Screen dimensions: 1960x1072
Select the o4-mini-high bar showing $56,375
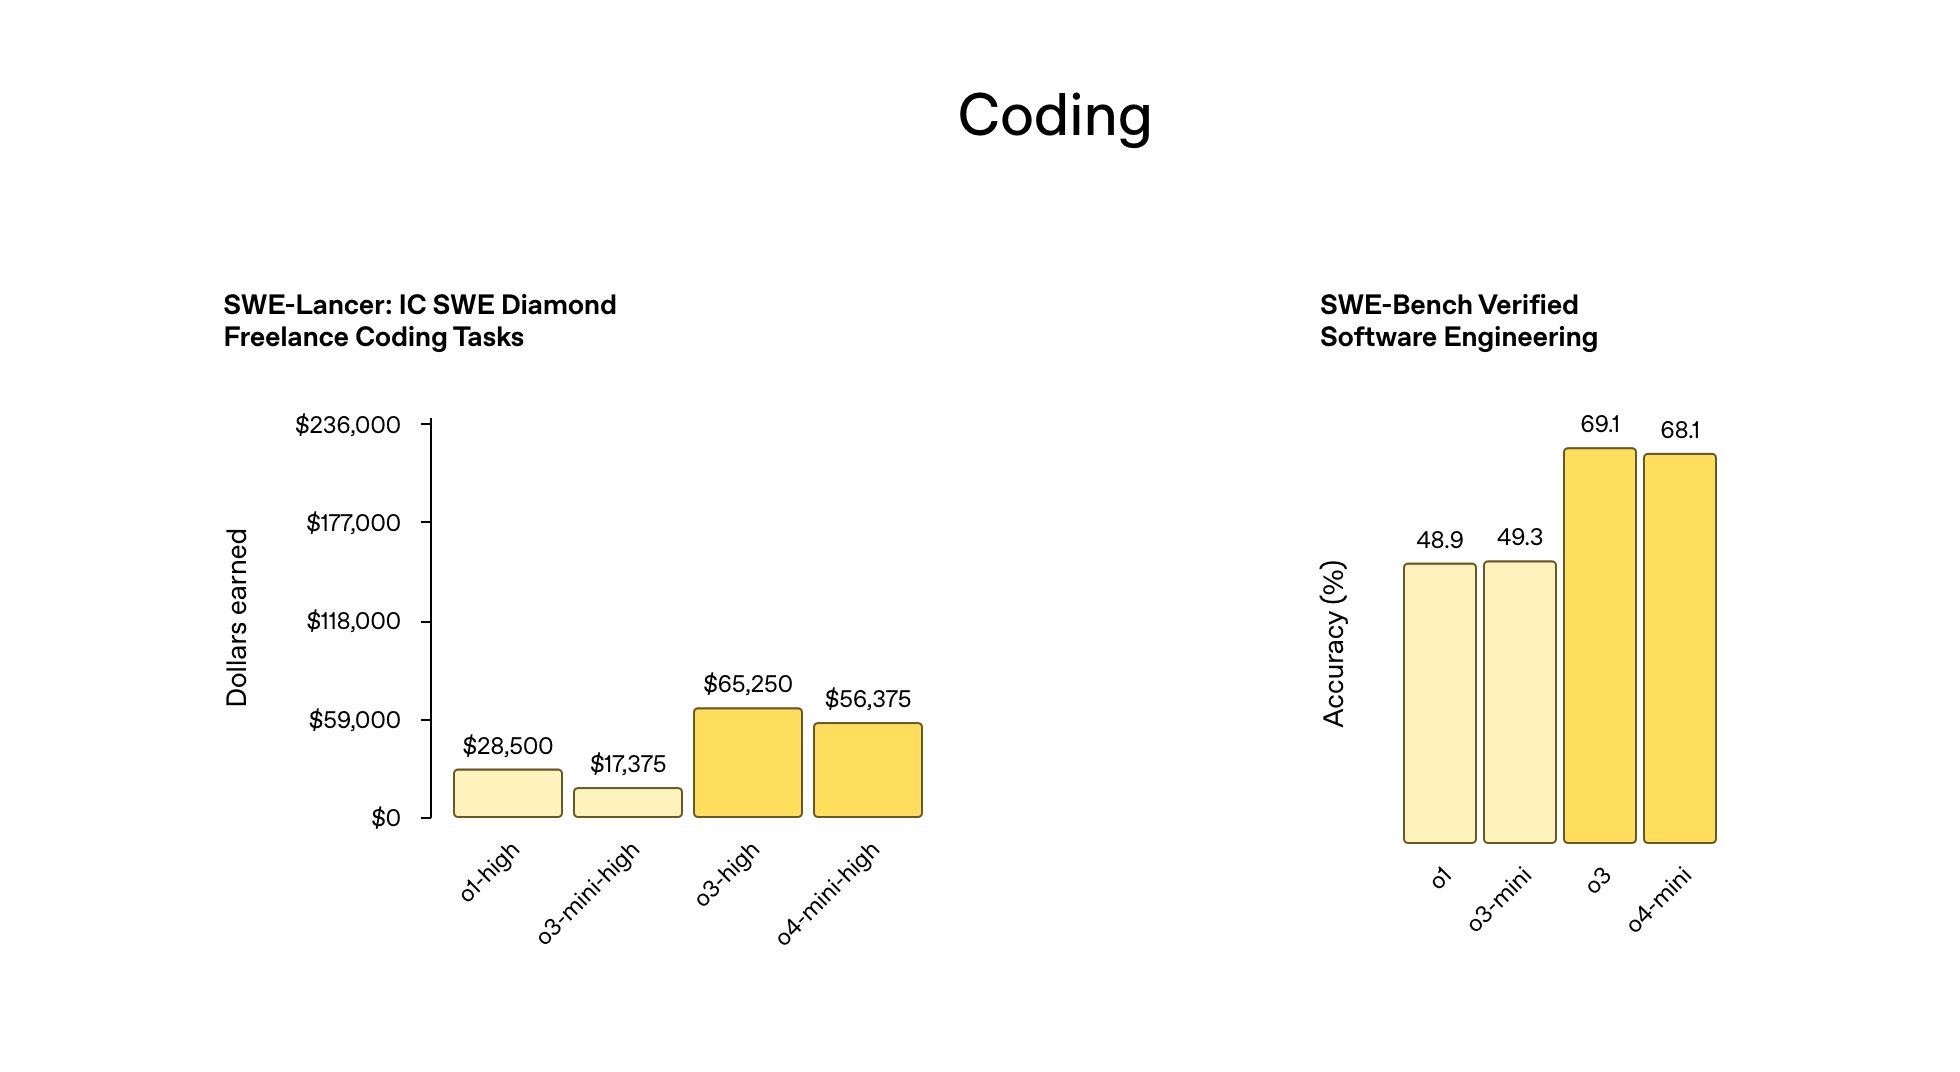point(868,770)
